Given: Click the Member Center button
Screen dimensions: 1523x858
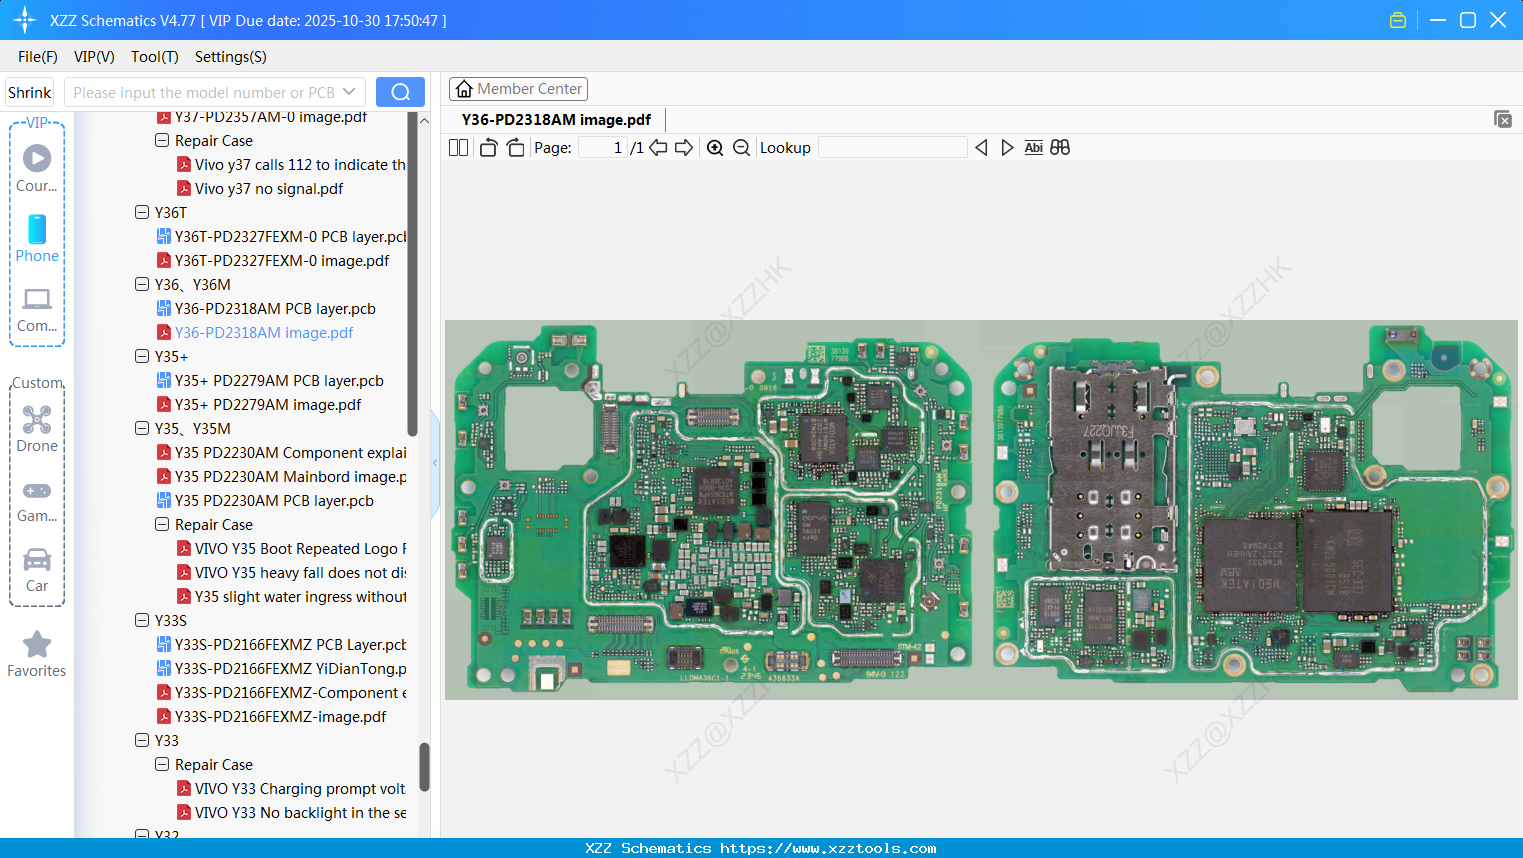Looking at the screenshot, I should pos(518,89).
